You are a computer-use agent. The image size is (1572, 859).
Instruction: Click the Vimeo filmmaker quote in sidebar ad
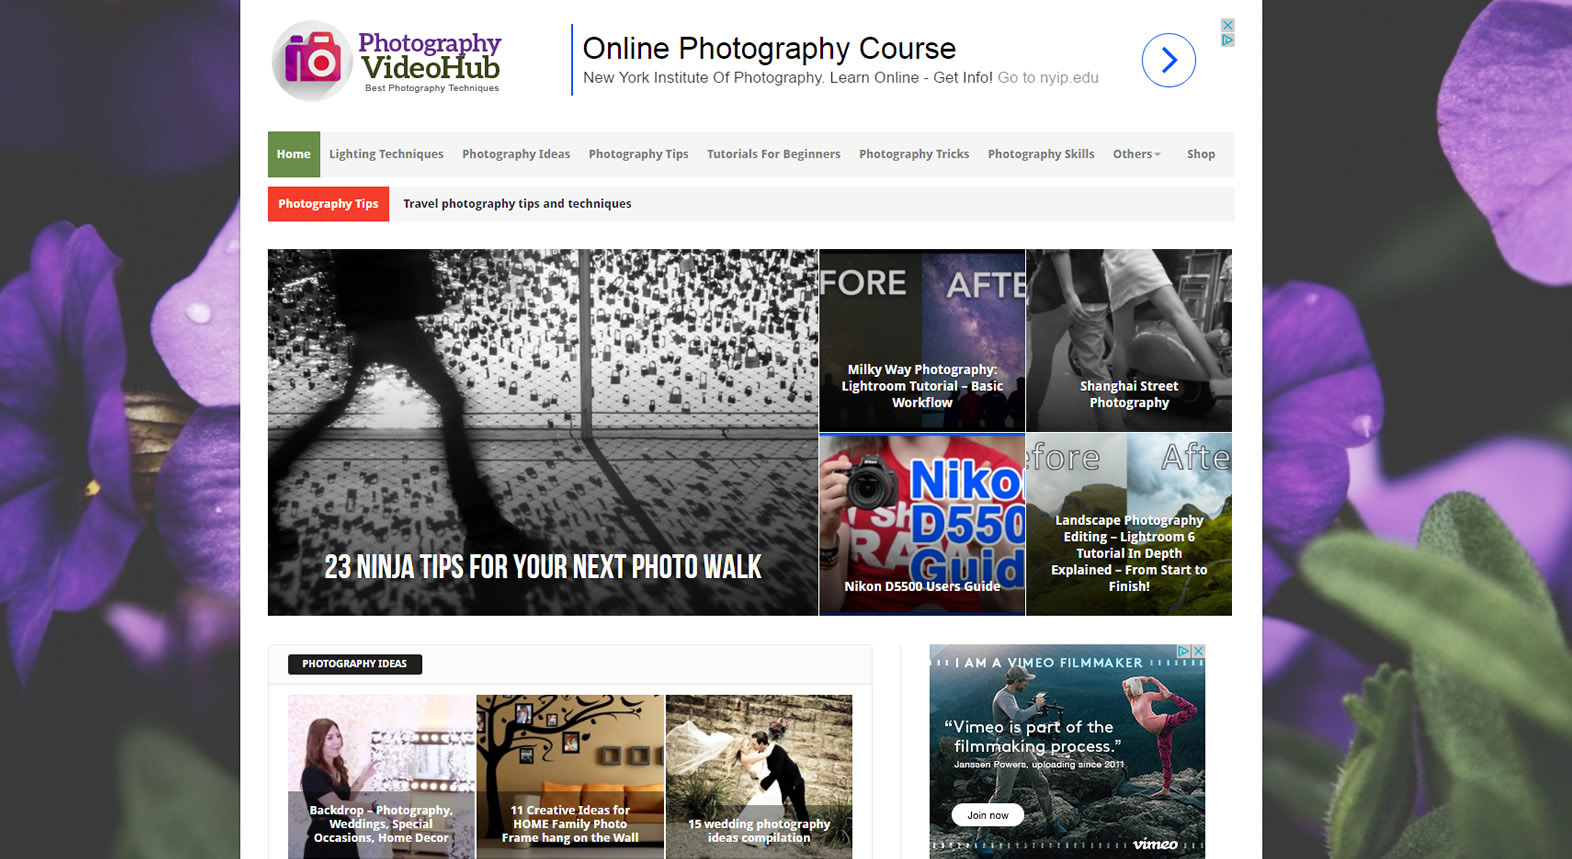(x=1033, y=737)
